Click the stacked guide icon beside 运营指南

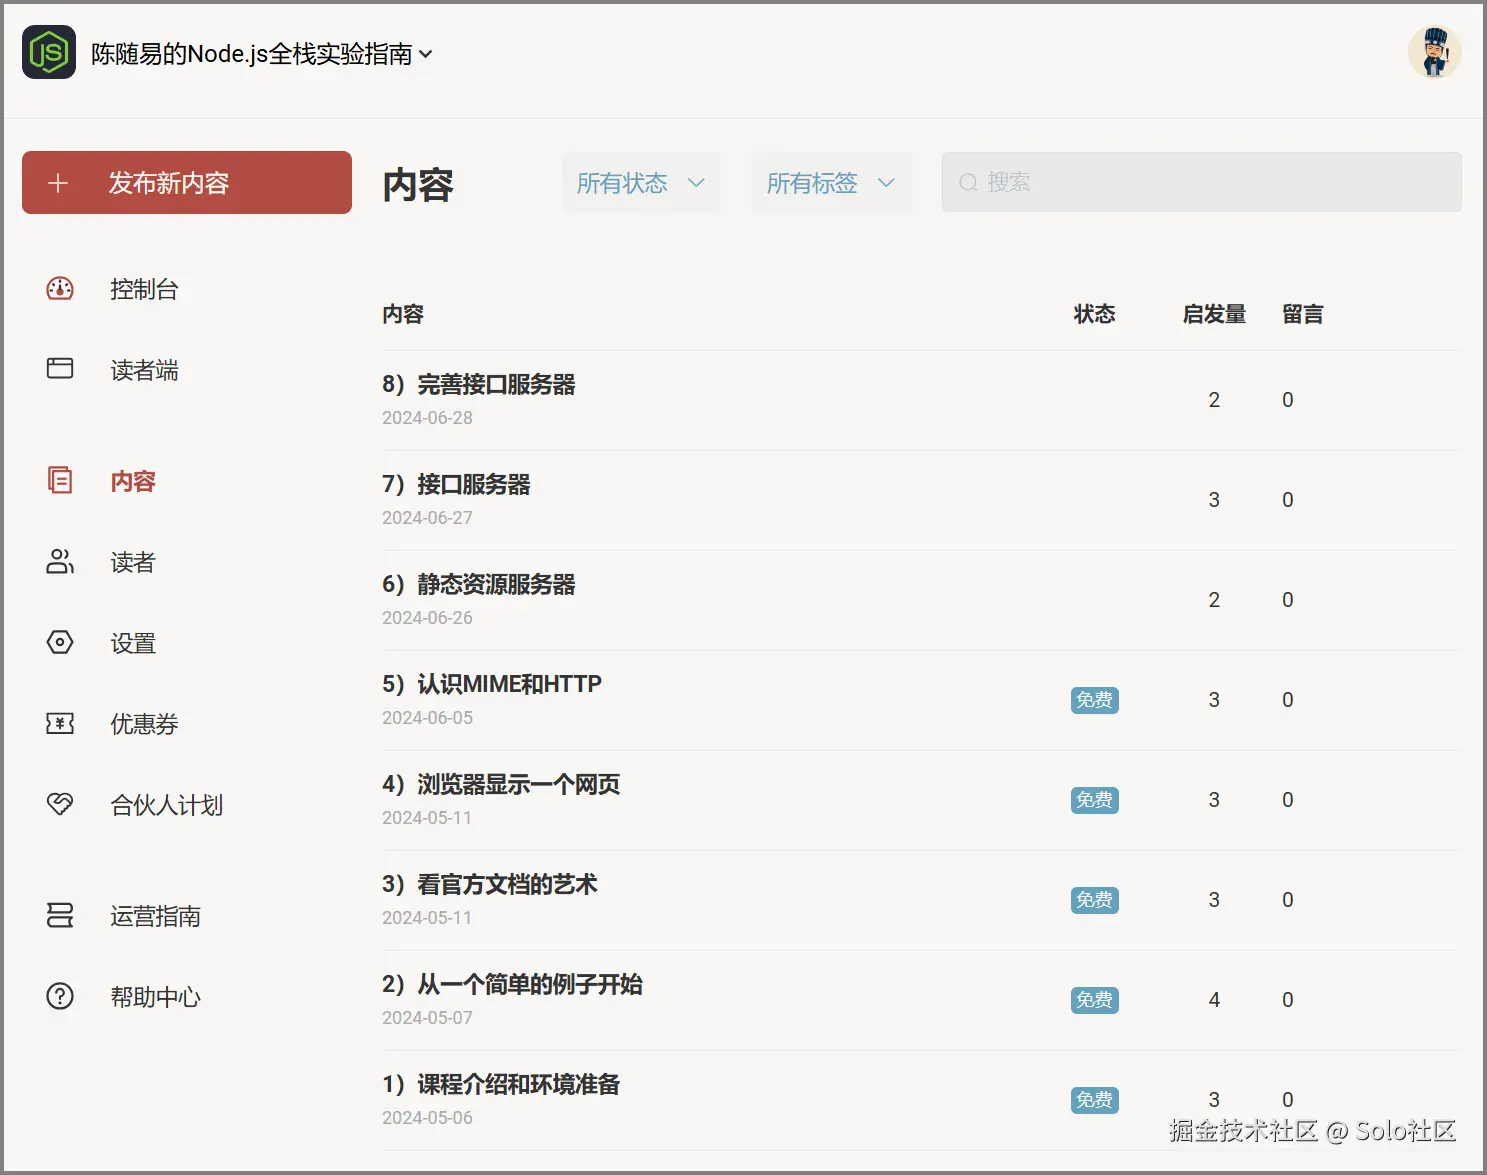60,915
